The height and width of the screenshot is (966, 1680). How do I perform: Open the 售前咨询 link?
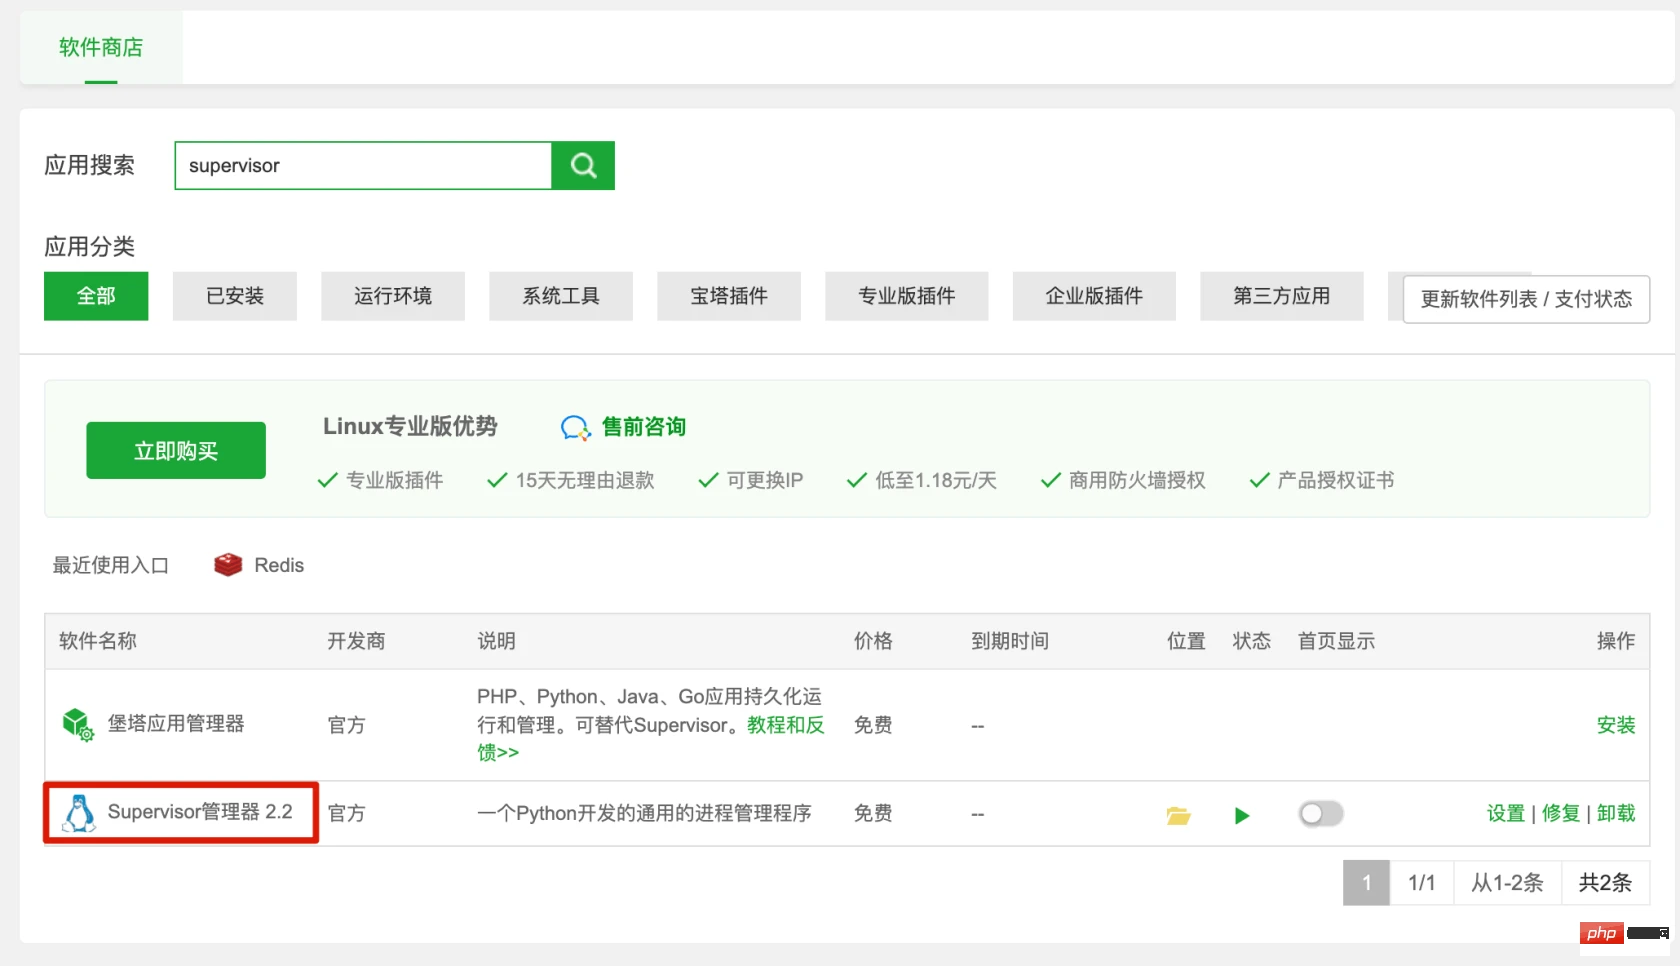pyautogui.click(x=644, y=427)
